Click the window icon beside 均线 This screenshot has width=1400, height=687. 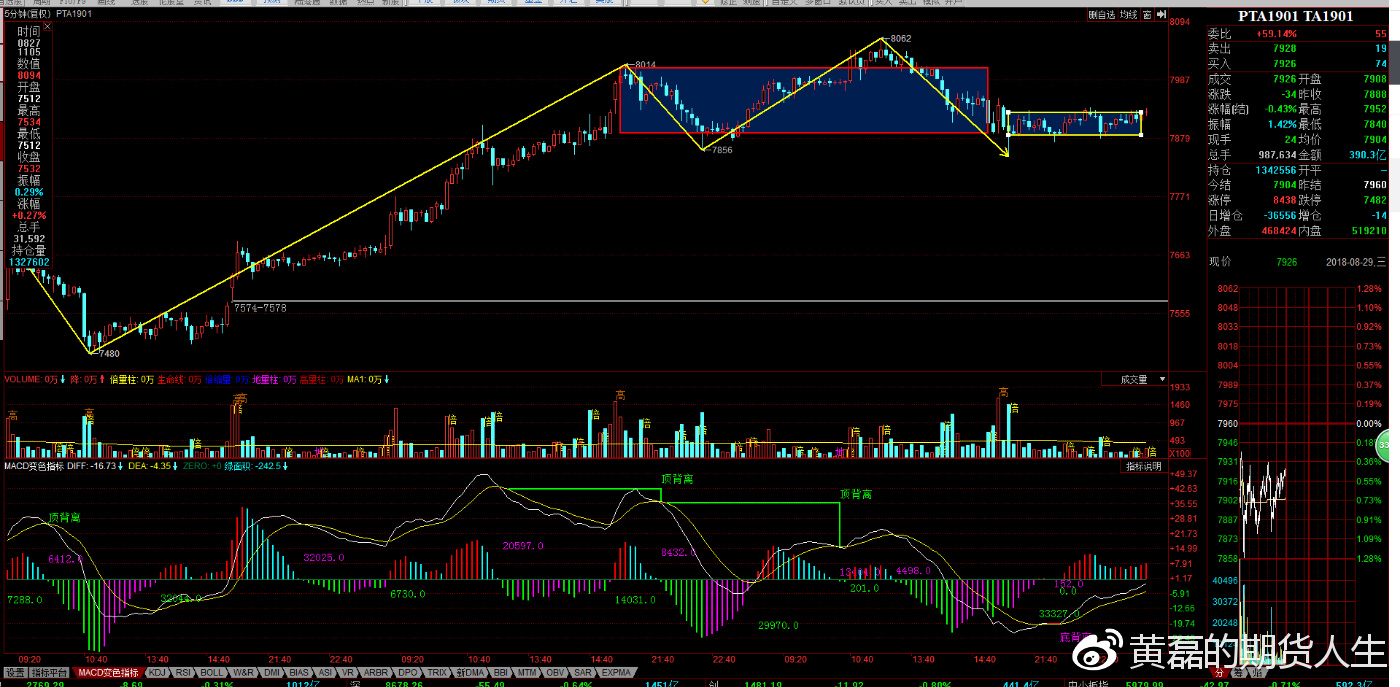tap(1147, 15)
